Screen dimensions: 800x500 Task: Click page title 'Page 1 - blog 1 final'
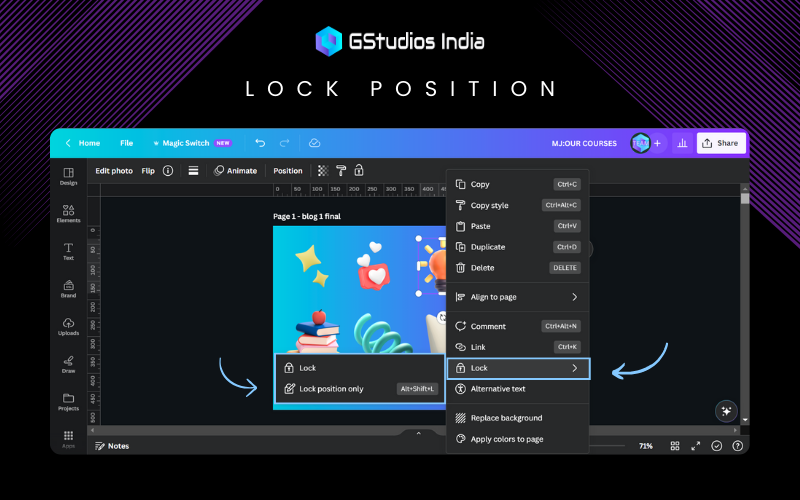pos(307,216)
